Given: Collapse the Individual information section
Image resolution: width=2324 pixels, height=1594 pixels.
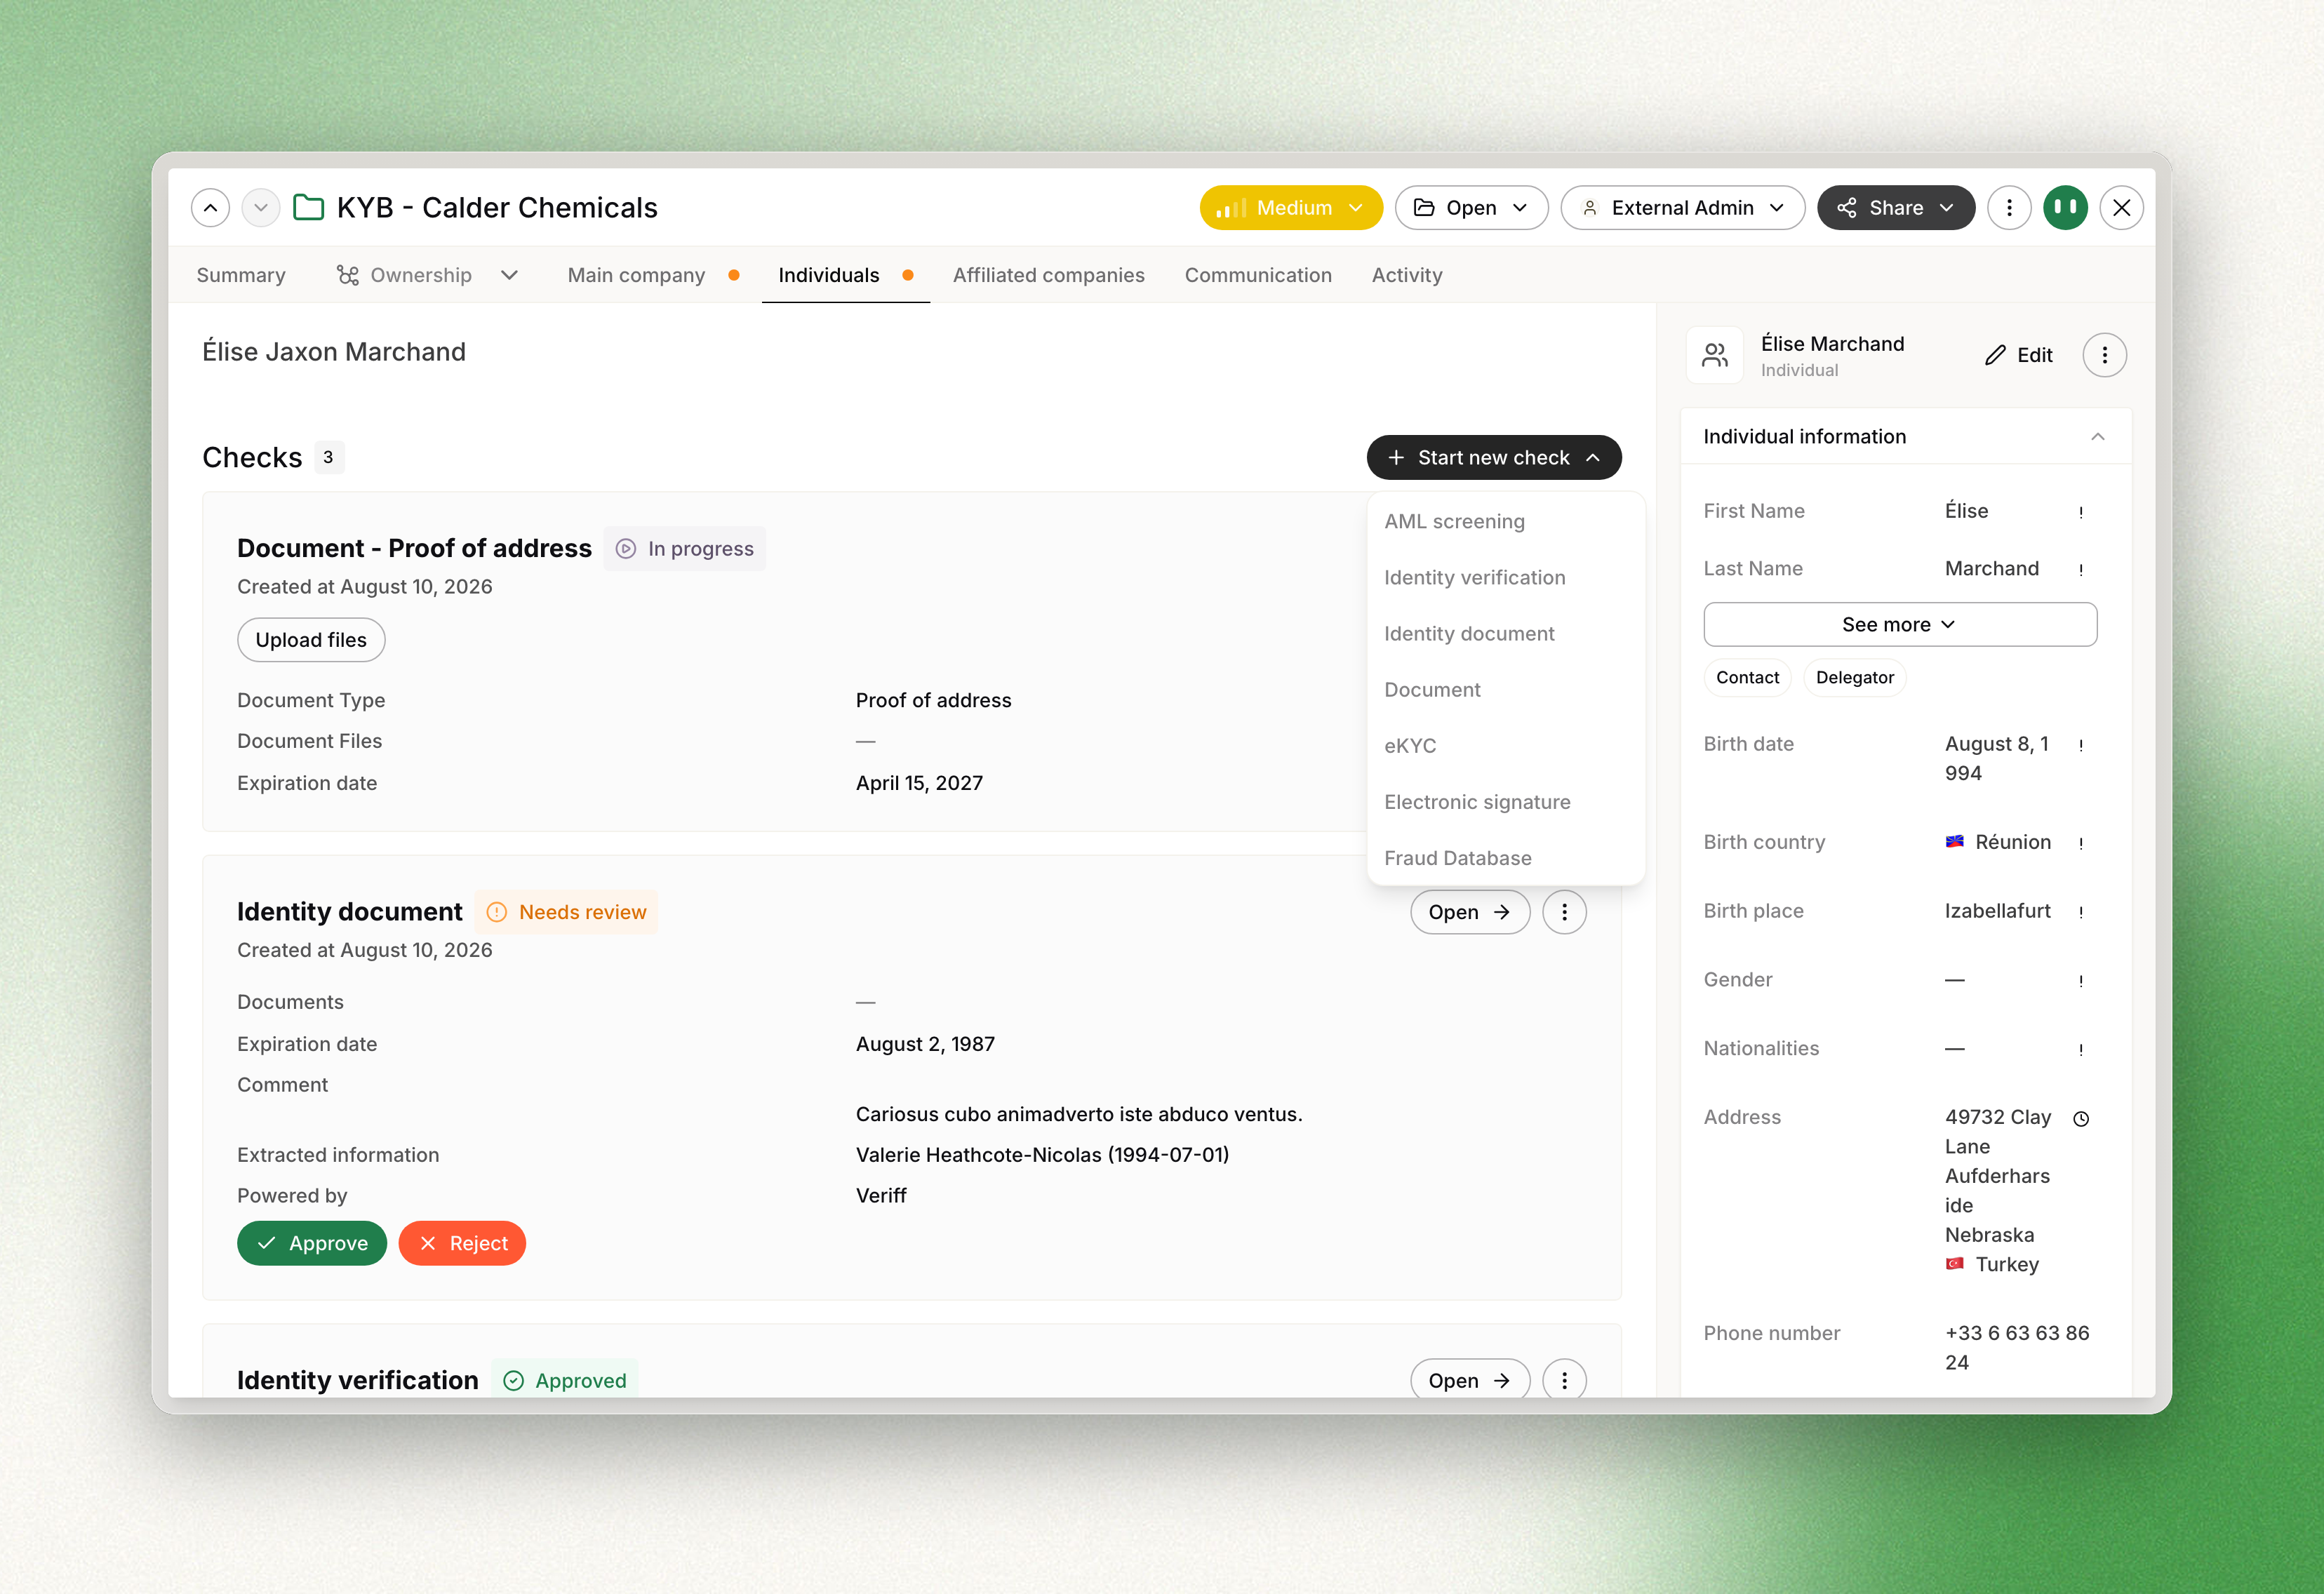Looking at the screenshot, I should pyautogui.click(x=2097, y=437).
